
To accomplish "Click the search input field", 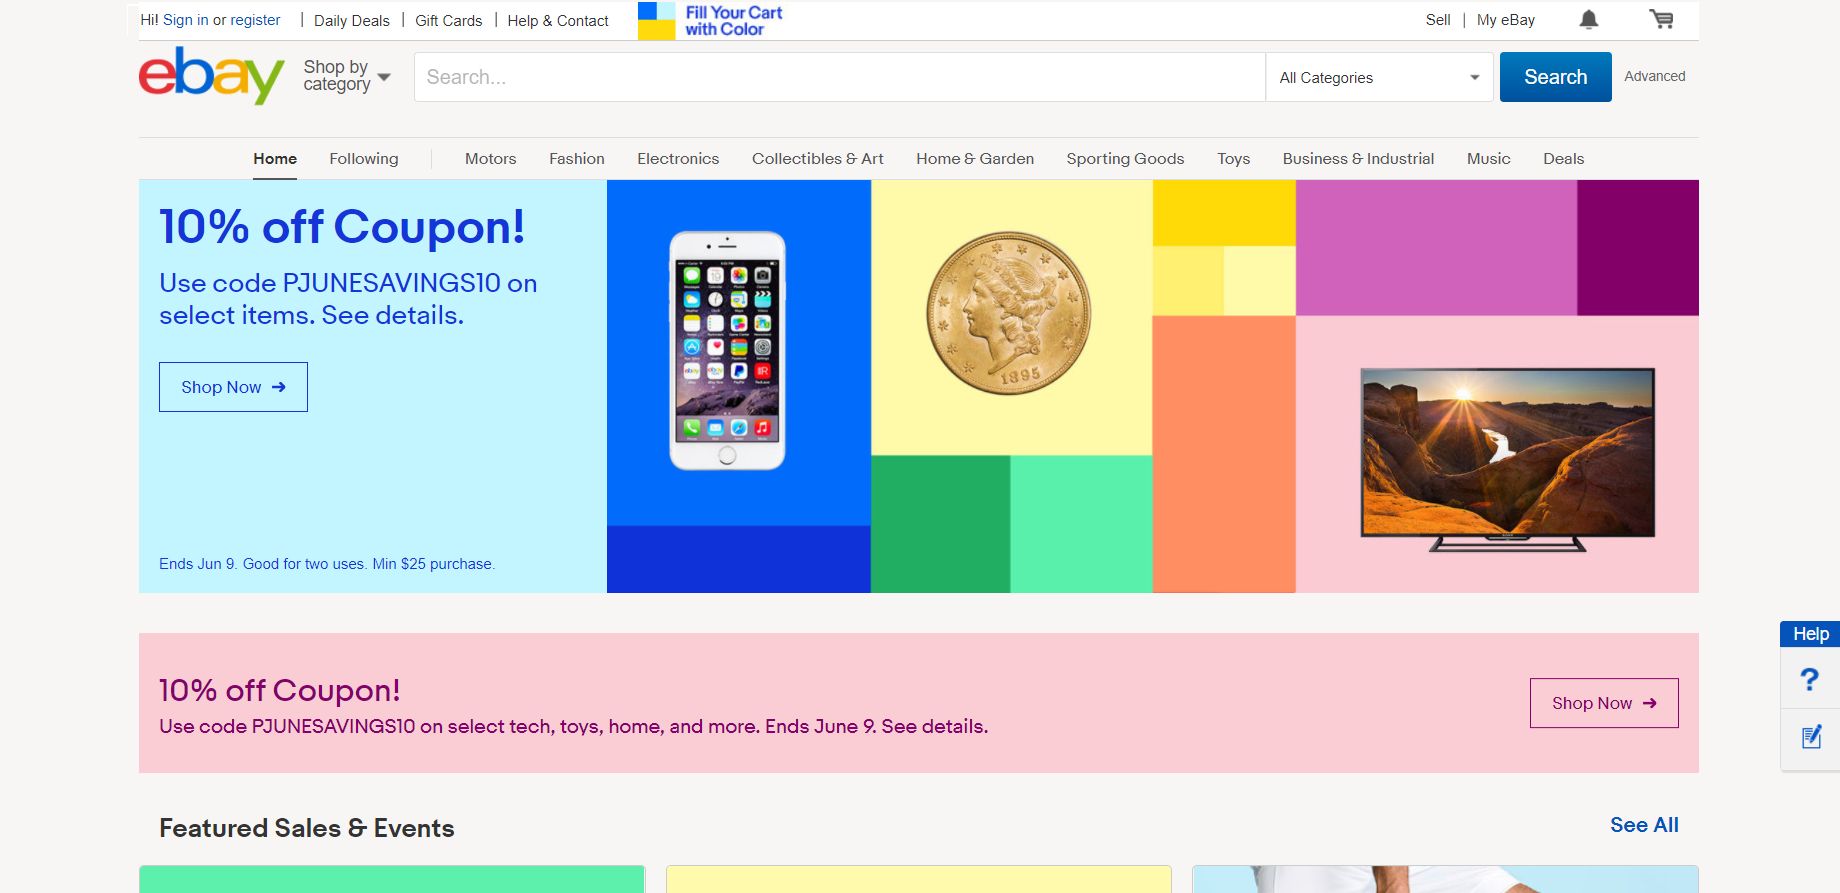I will [x=840, y=77].
